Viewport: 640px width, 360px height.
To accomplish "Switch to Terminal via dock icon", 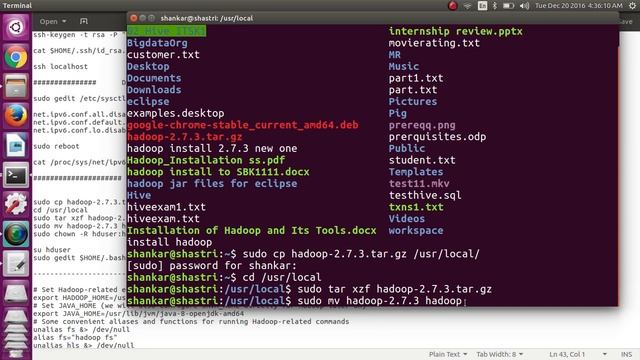I will pos(16,176).
